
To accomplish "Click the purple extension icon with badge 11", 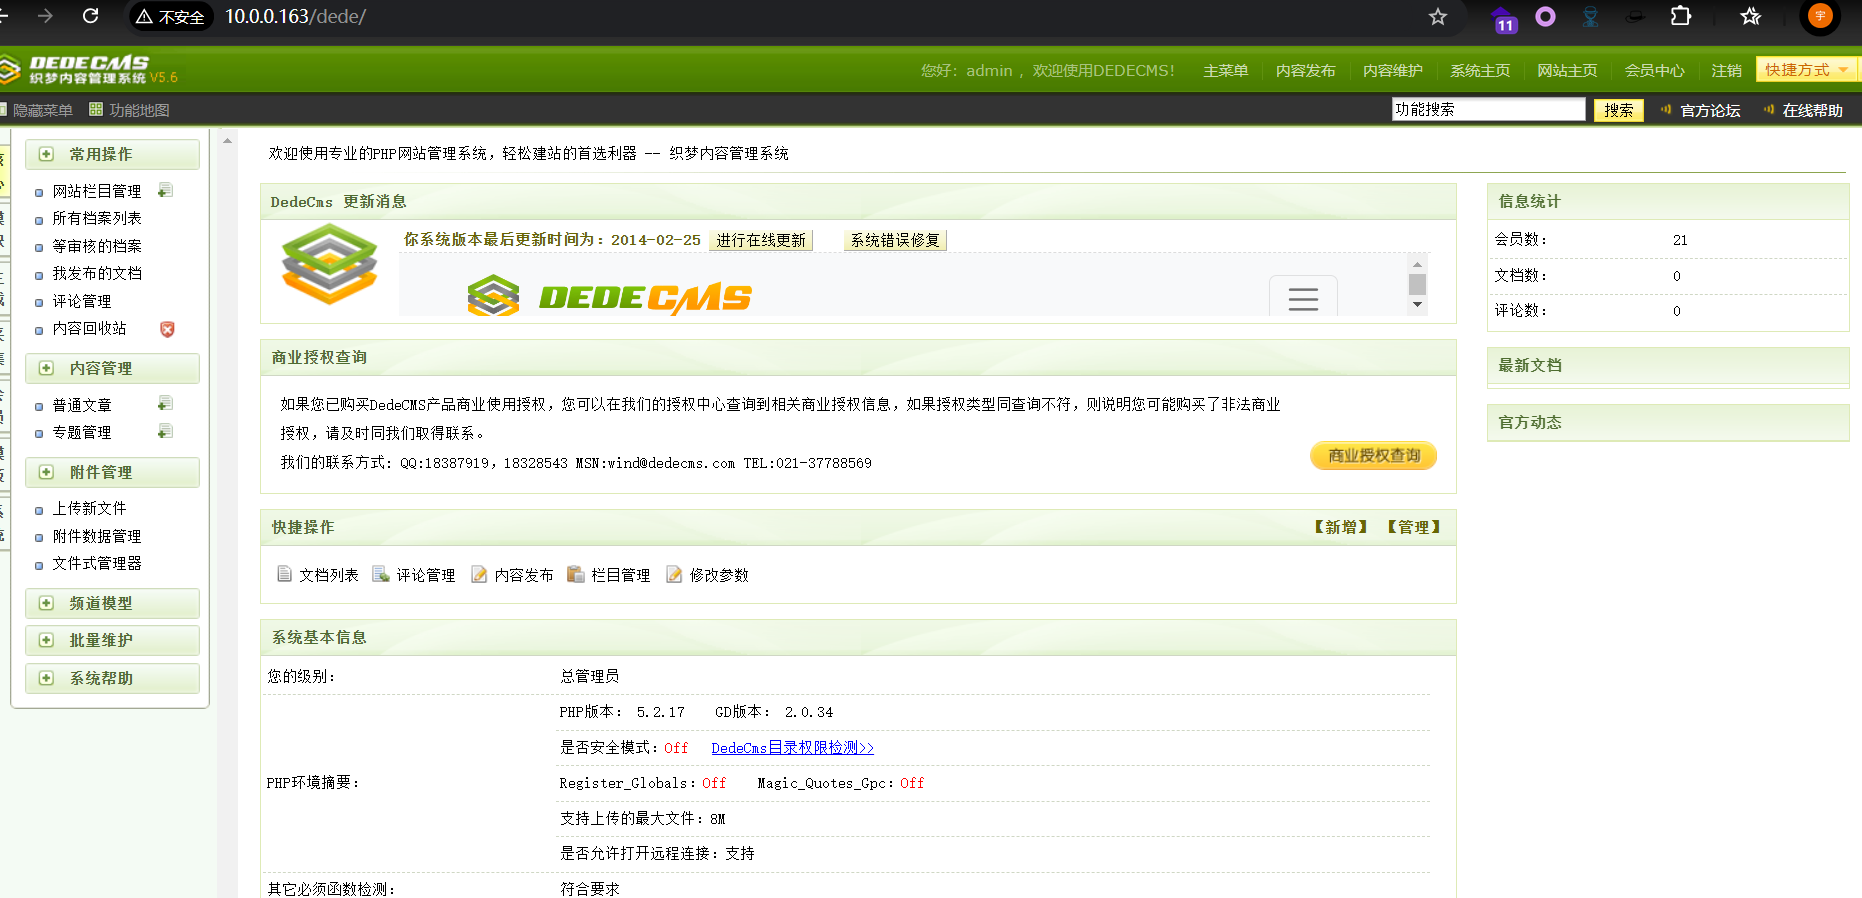I will tap(1504, 18).
